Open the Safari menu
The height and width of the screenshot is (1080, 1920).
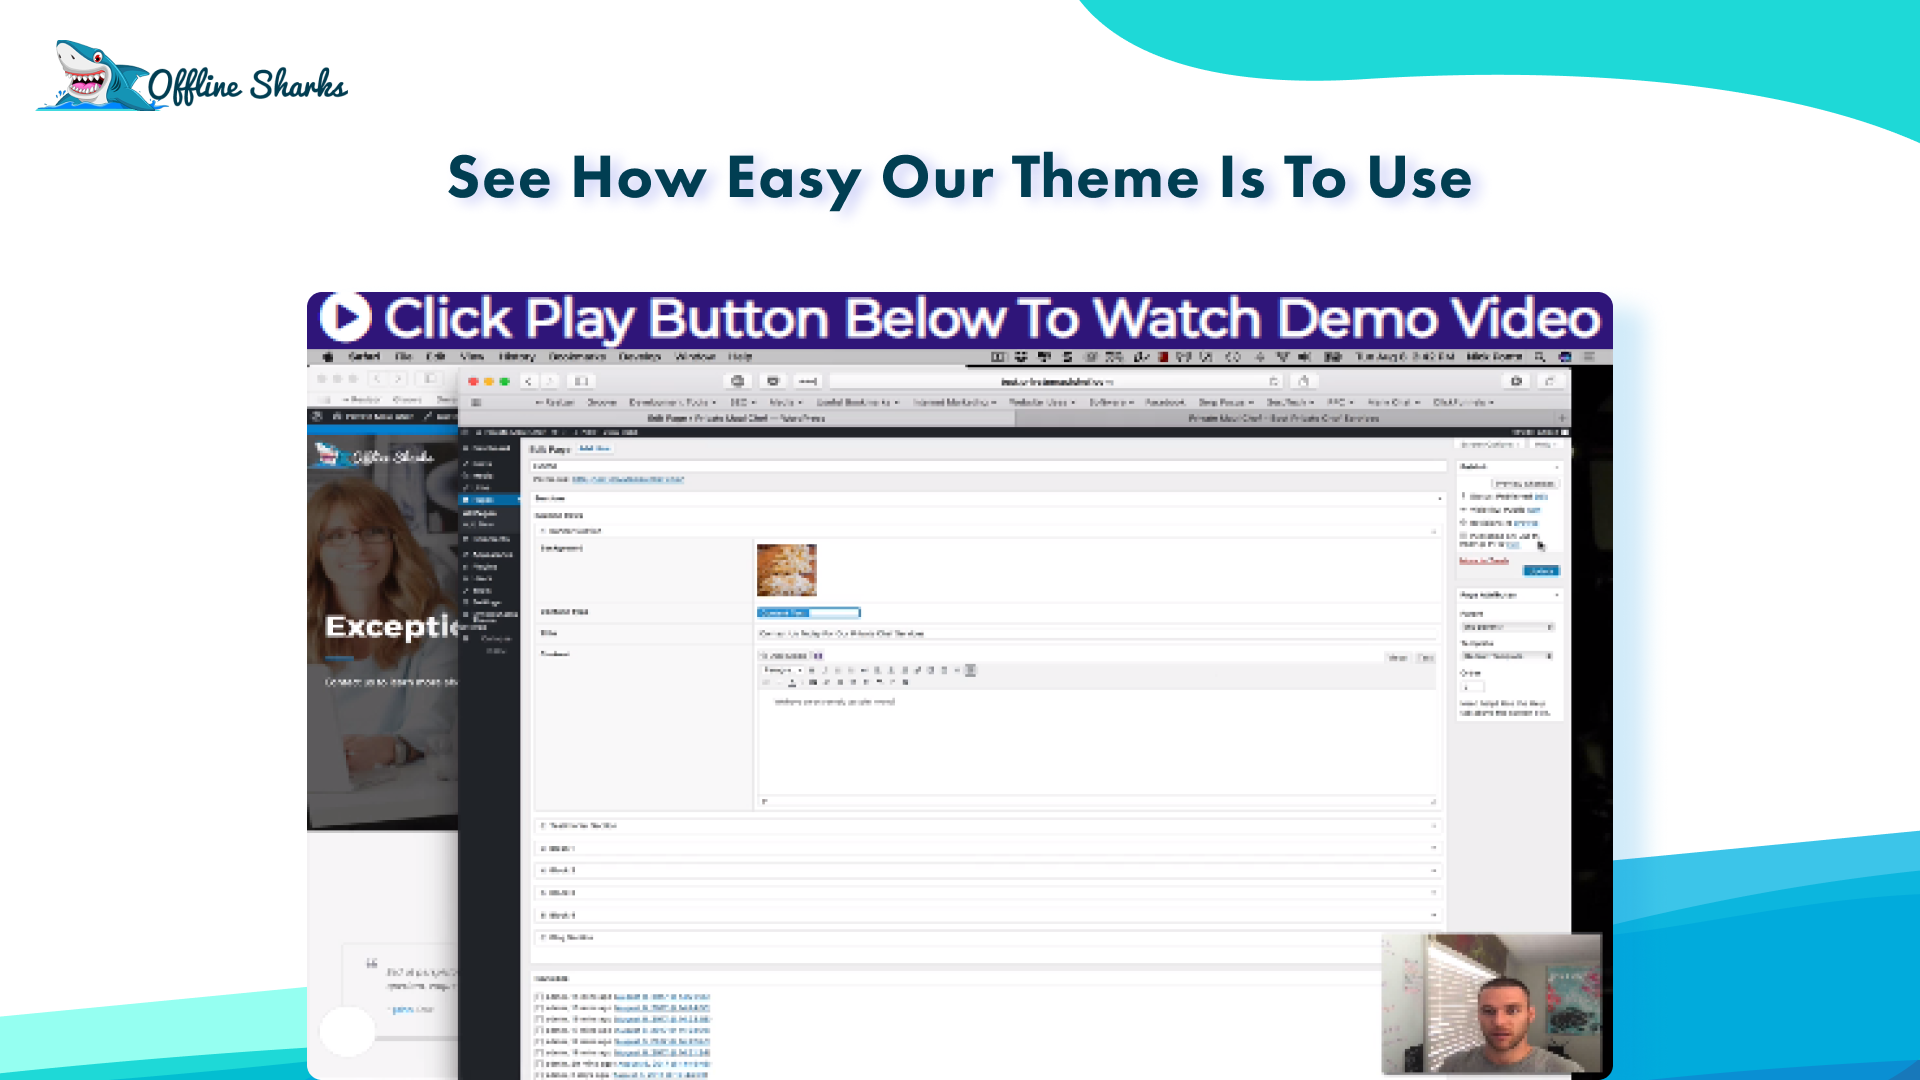364,356
